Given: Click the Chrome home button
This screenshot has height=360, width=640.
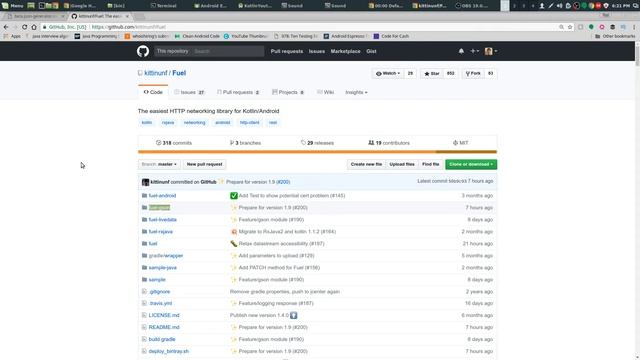Looking at the screenshot, I should coord(34,27).
